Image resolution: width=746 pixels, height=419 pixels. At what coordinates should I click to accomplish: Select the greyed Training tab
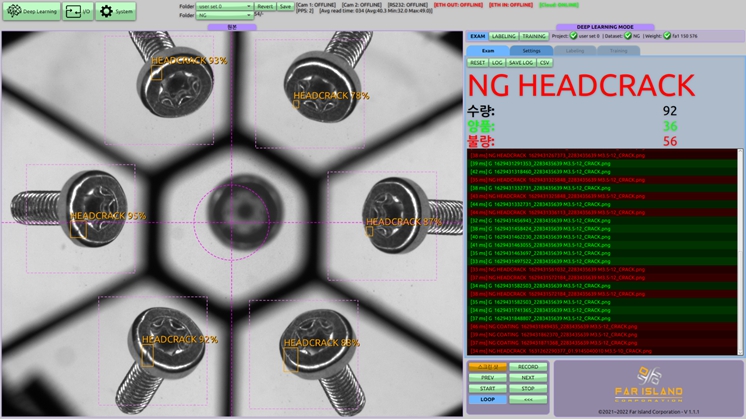[x=618, y=50]
